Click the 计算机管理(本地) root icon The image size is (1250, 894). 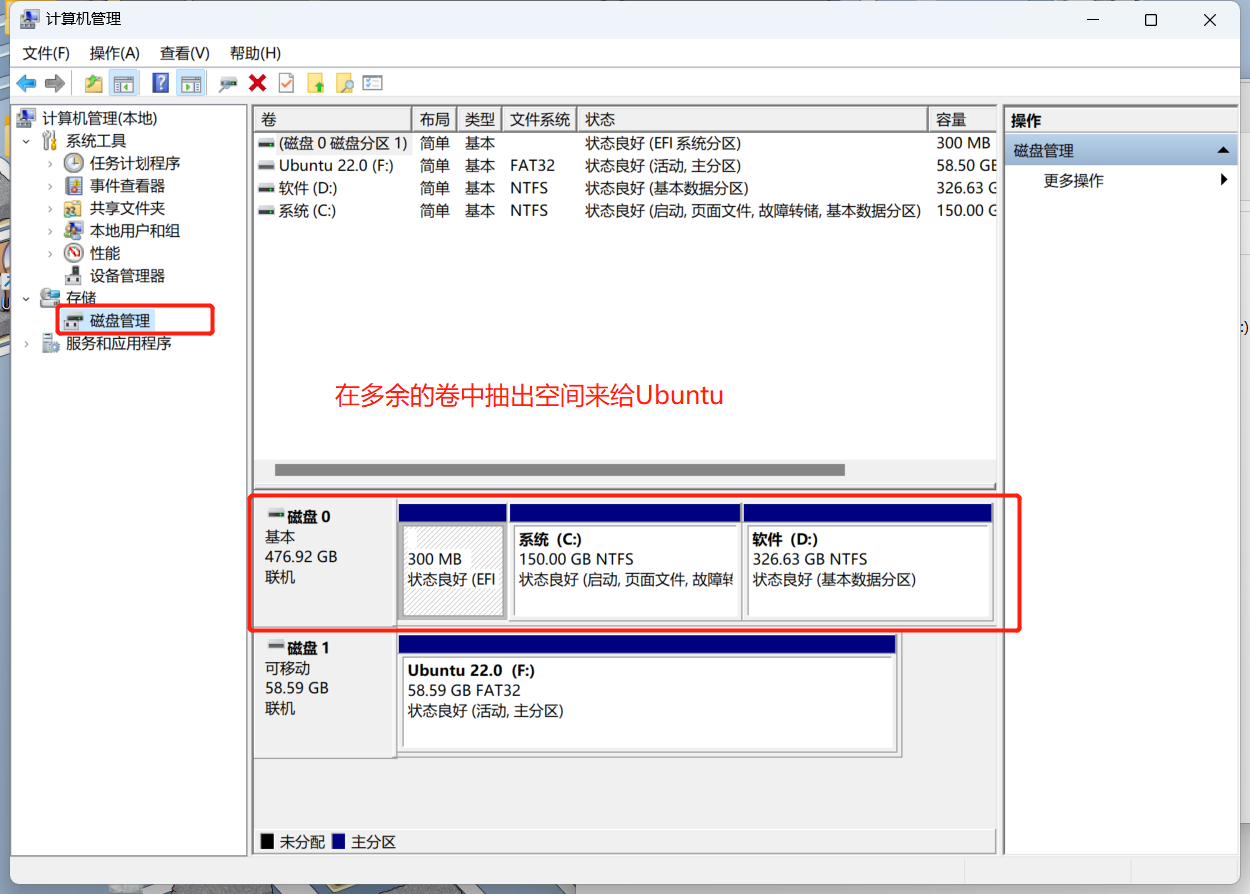[26, 118]
